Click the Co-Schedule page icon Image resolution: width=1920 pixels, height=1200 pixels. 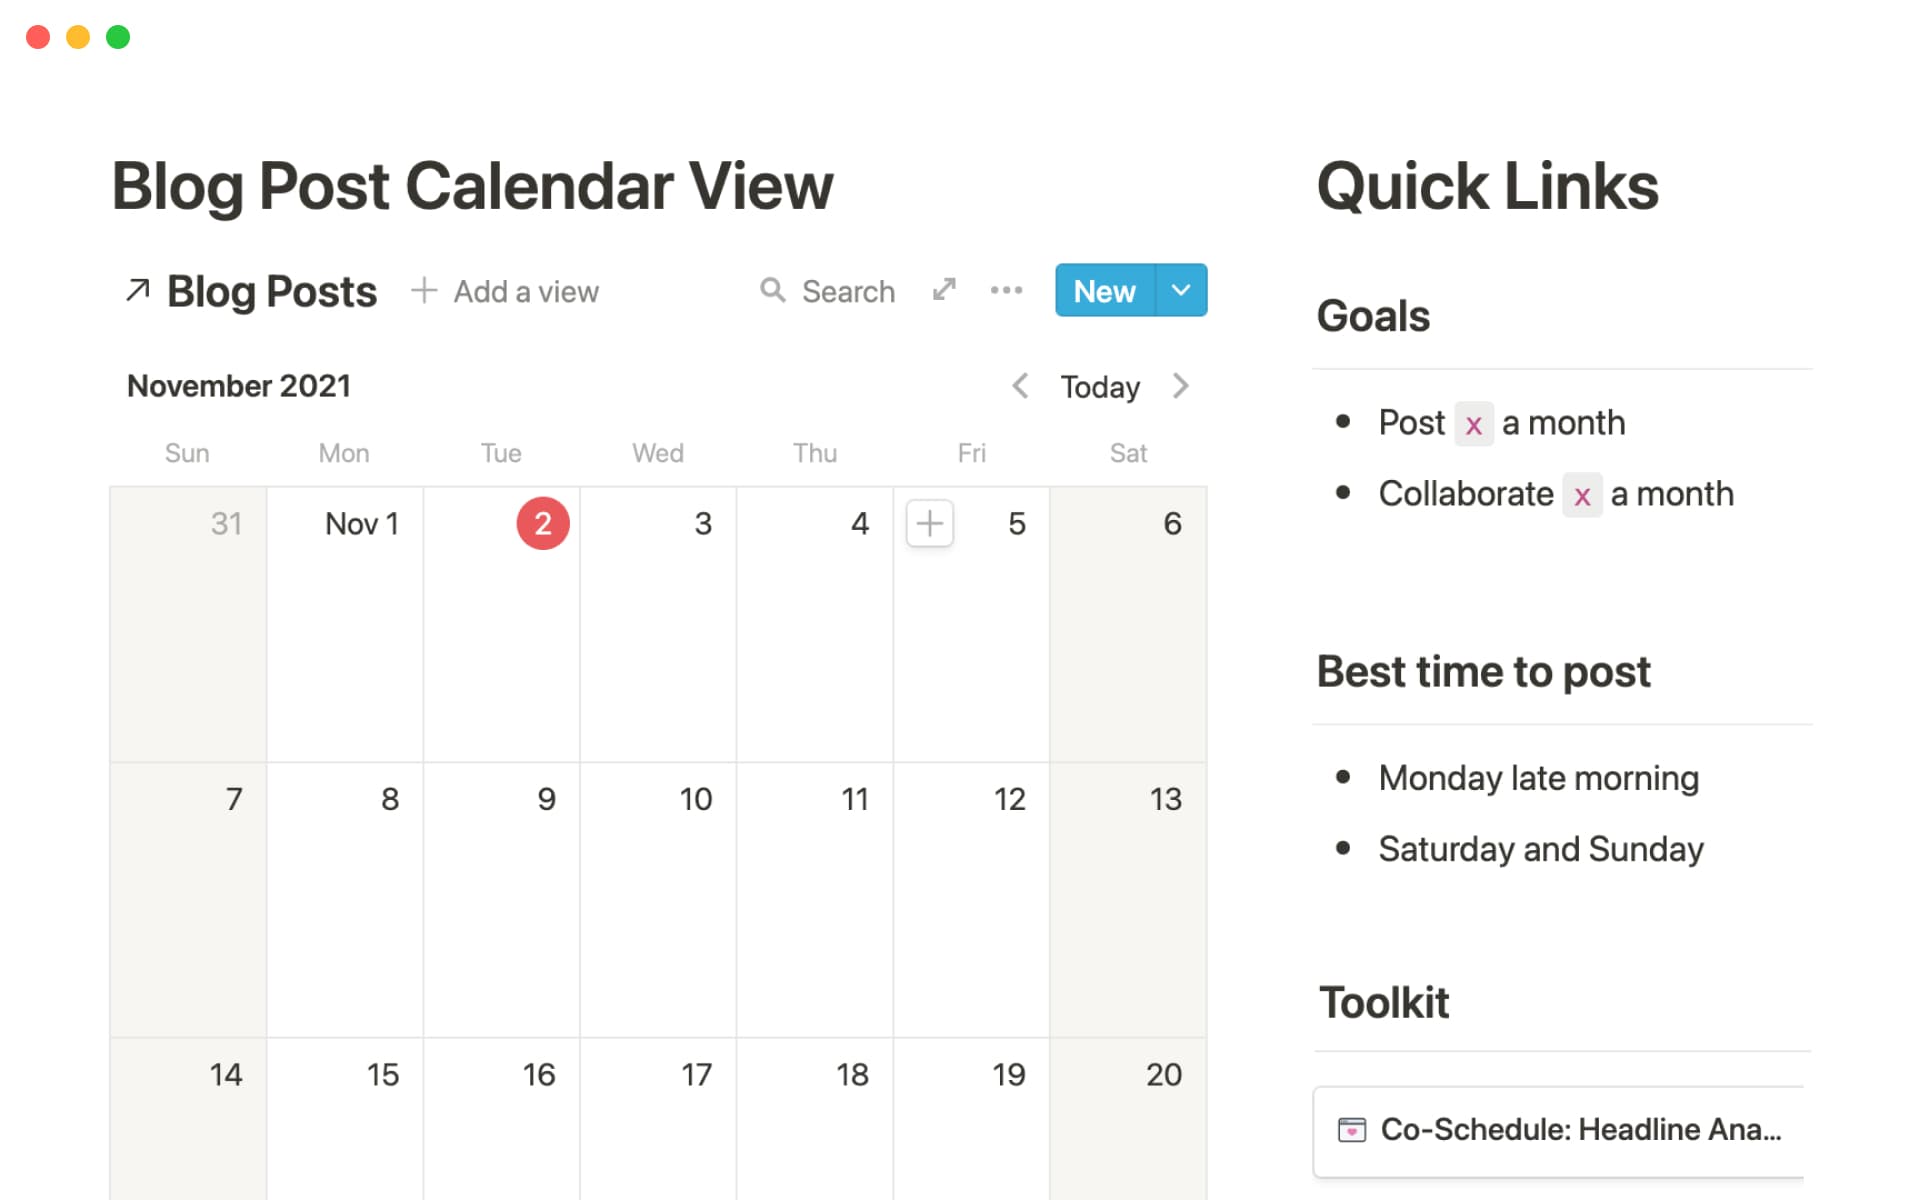click(1352, 1130)
